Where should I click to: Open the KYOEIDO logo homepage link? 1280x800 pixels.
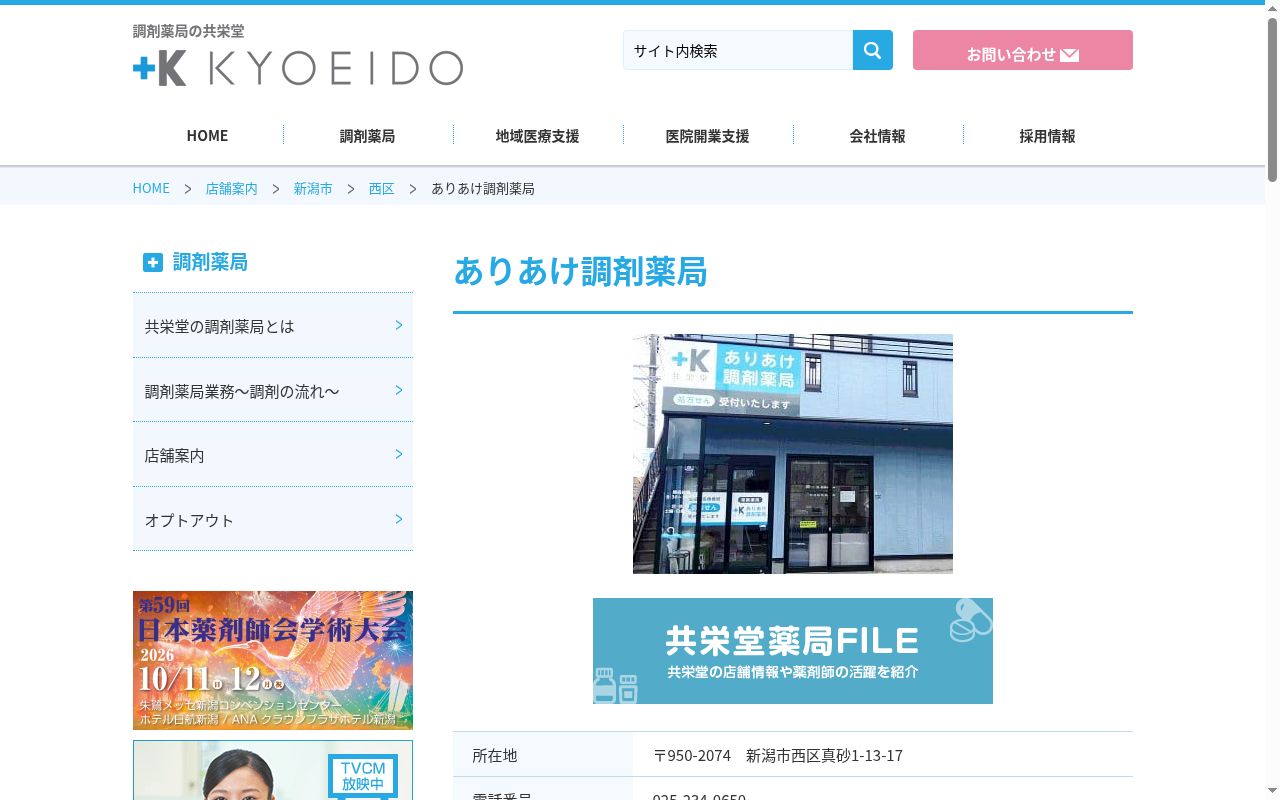[298, 68]
